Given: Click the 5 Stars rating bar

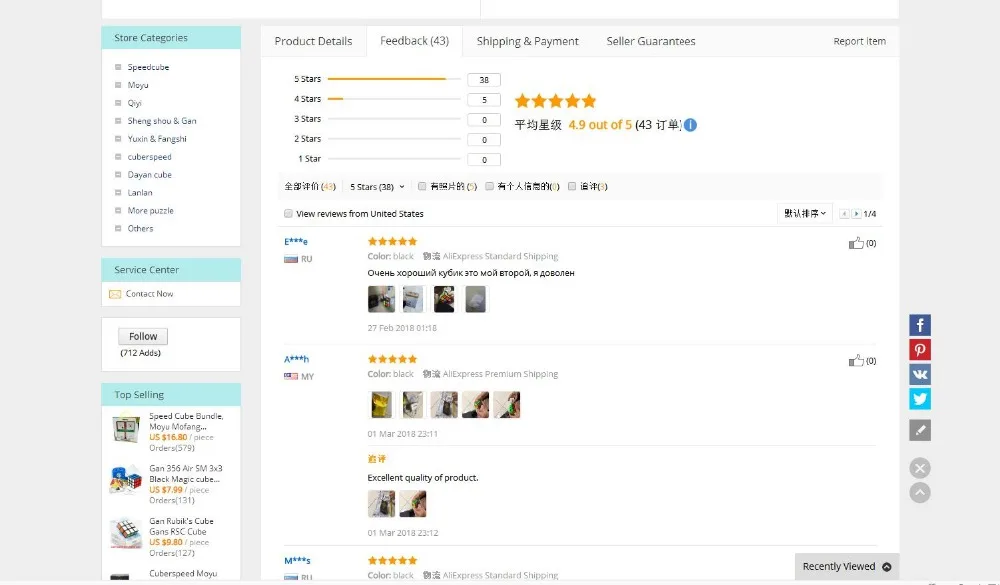Looking at the screenshot, I should [394, 79].
